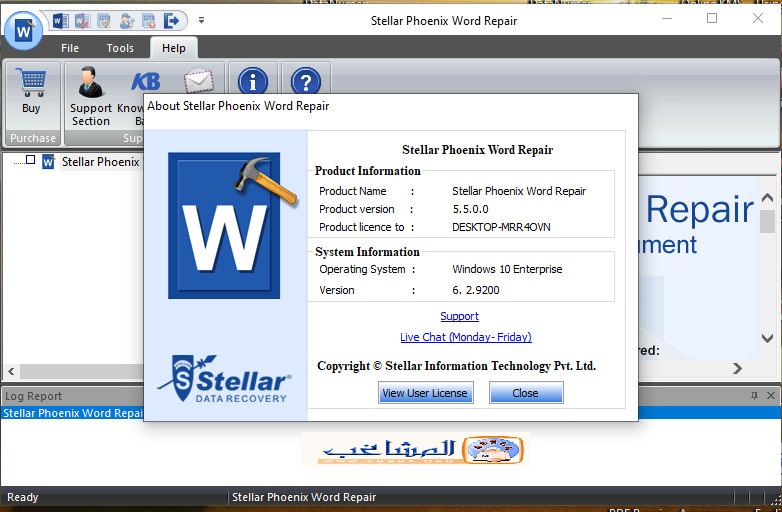
Task: Open the KB Knowledge Base icon
Action: pyautogui.click(x=146, y=81)
